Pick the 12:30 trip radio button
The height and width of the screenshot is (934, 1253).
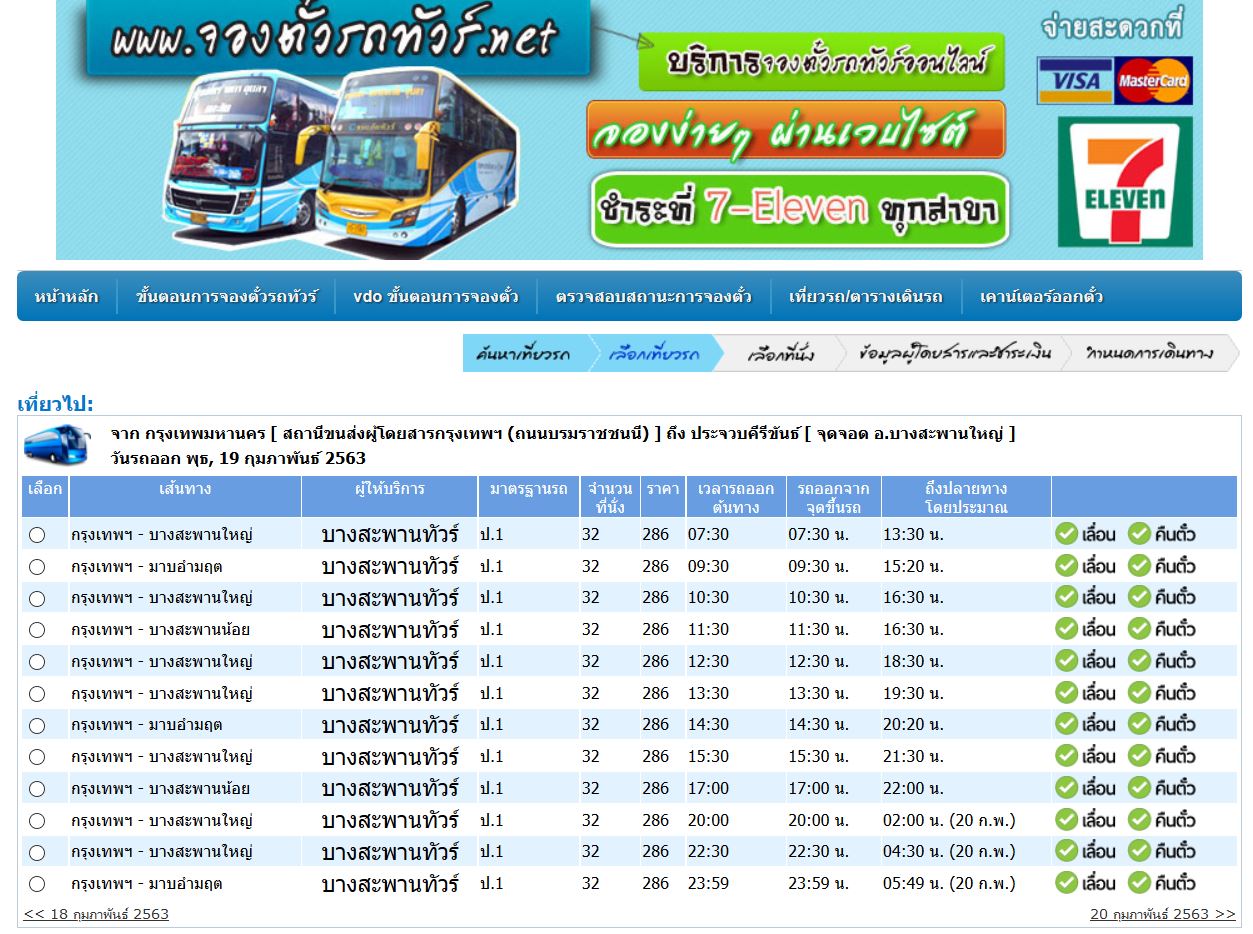[37, 662]
